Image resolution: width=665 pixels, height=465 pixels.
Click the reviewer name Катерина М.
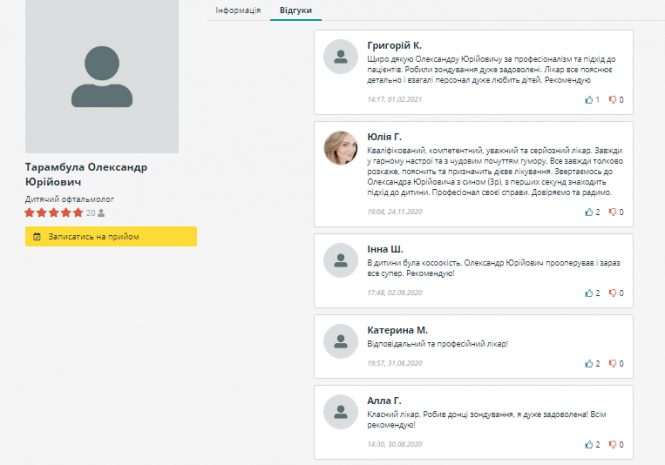[x=398, y=329]
